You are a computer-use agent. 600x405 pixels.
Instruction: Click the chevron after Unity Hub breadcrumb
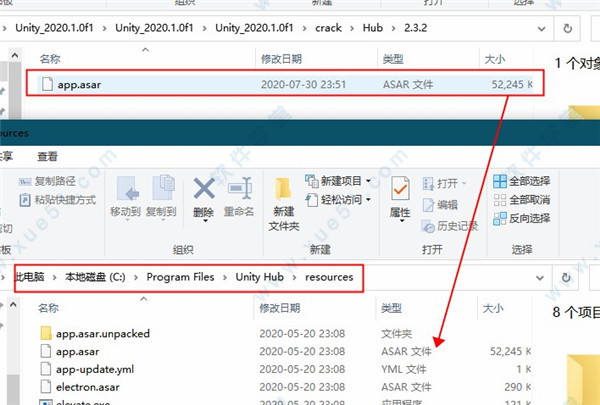point(294,277)
